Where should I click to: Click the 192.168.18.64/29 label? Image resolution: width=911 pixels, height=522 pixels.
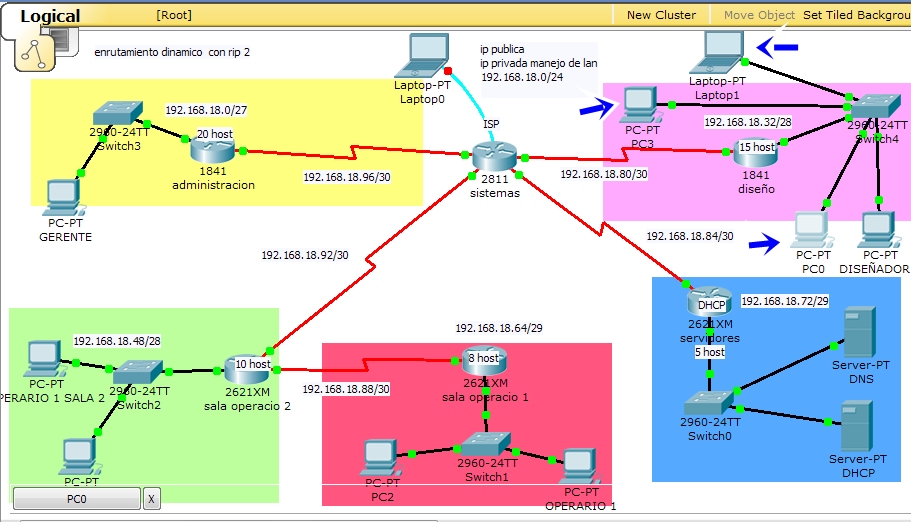coord(498,328)
